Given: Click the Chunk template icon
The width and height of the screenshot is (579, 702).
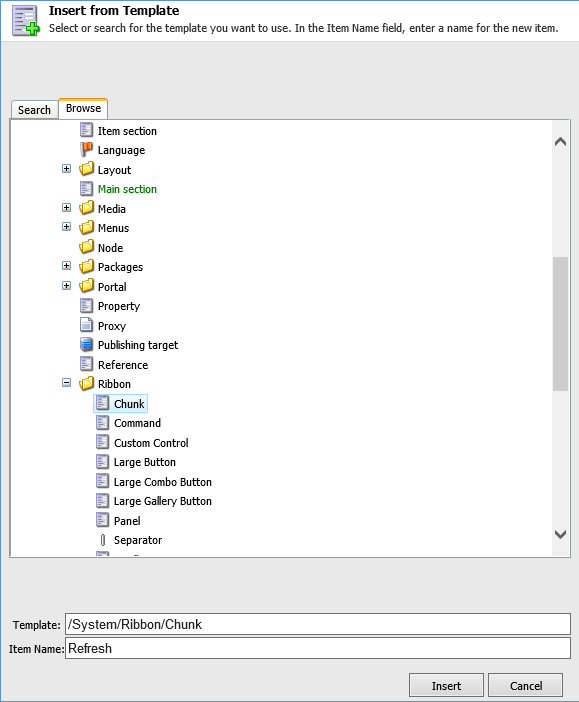Looking at the screenshot, I should pos(103,402).
